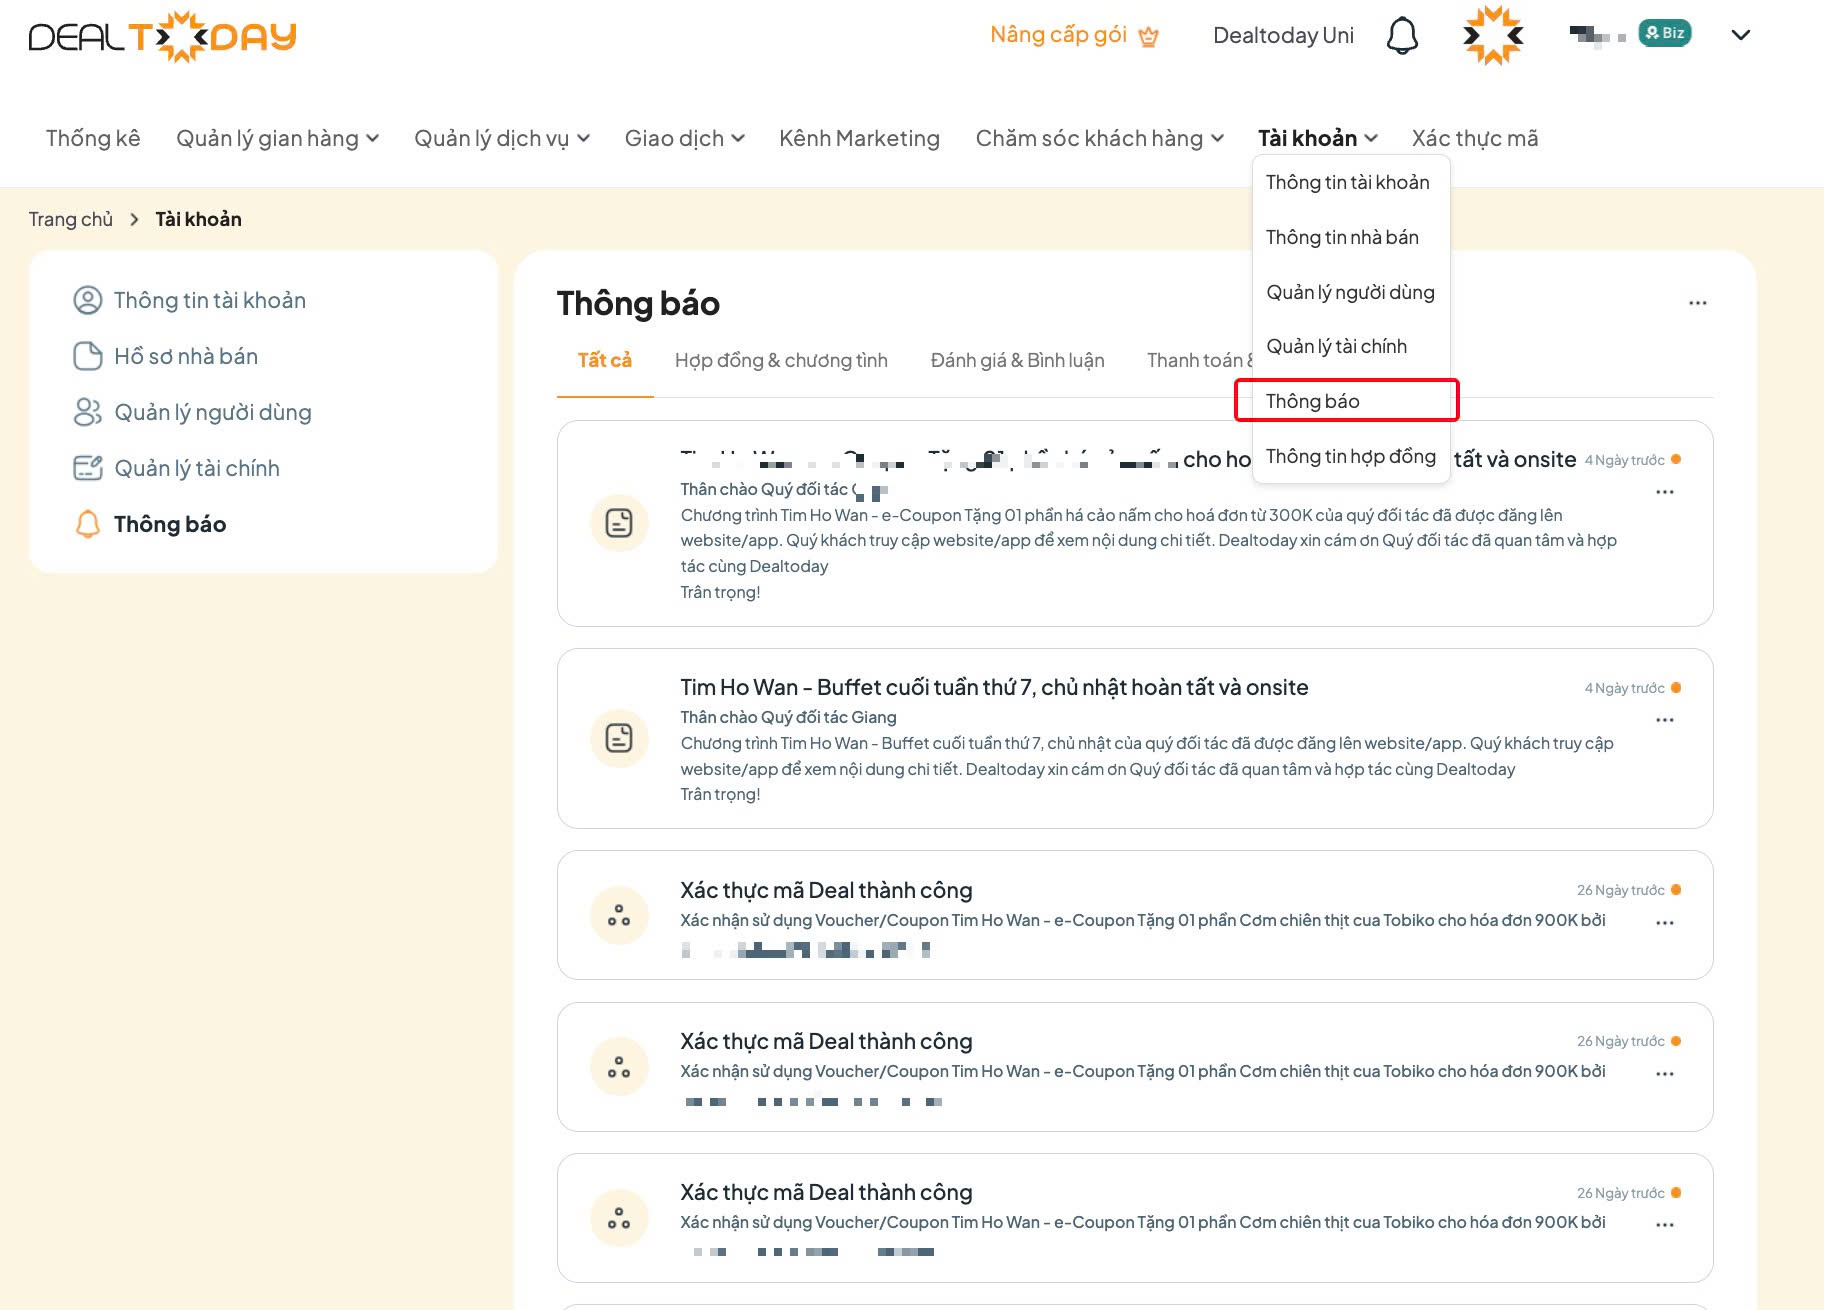Expand the Quản lý dịch vụ dropdown
Image resolution: width=1824 pixels, height=1310 pixels.
coord(501,138)
